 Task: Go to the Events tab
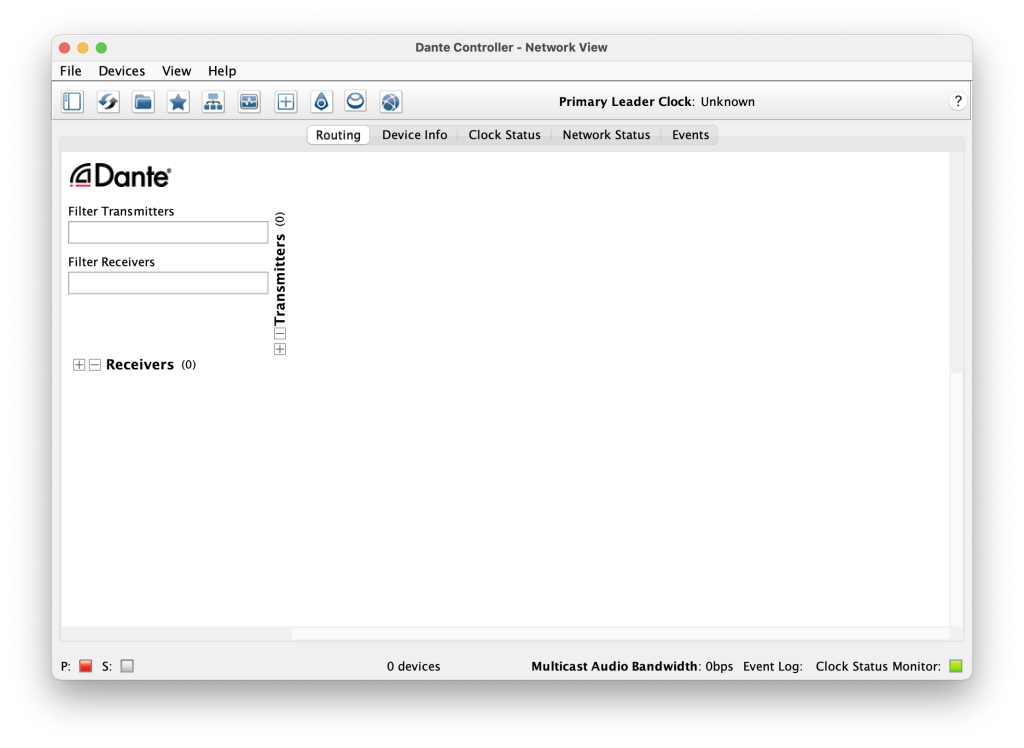pos(690,135)
